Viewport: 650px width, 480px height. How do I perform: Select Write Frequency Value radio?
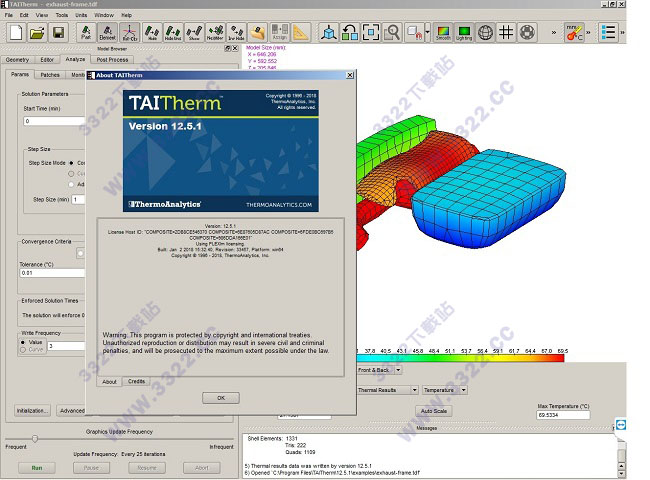[x=23, y=342]
